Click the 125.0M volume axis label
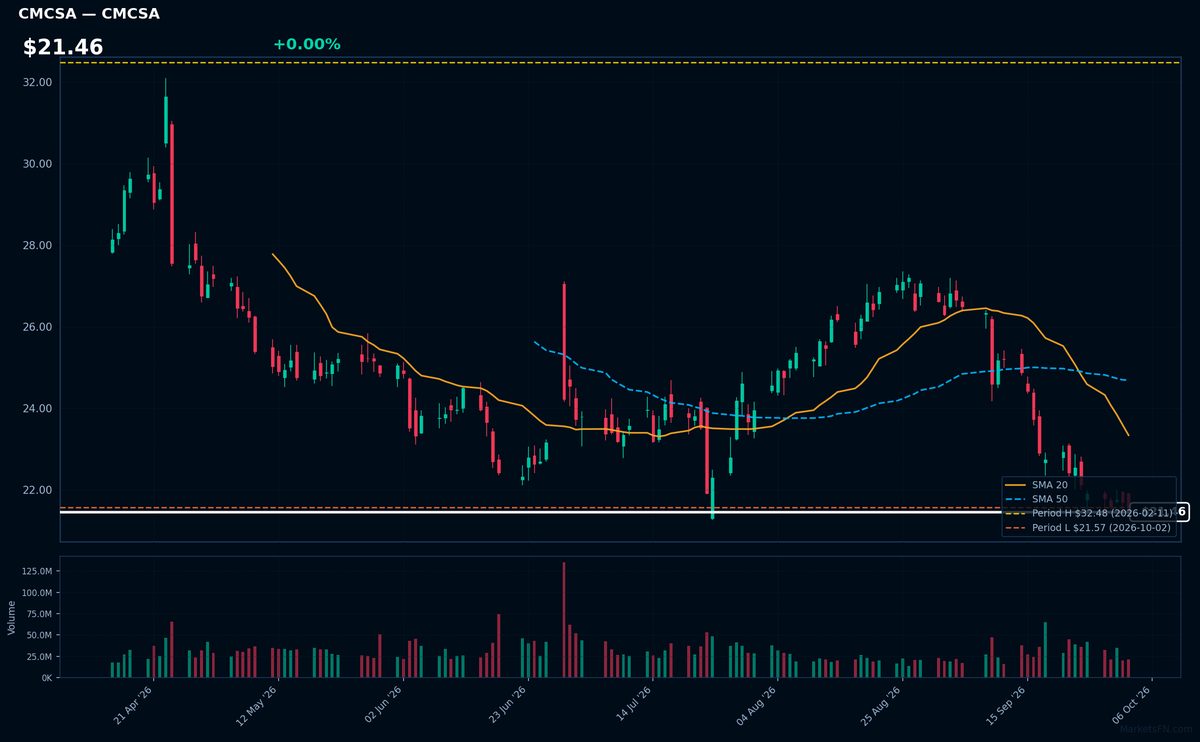Image resolution: width=1200 pixels, height=742 pixels. click(37, 571)
